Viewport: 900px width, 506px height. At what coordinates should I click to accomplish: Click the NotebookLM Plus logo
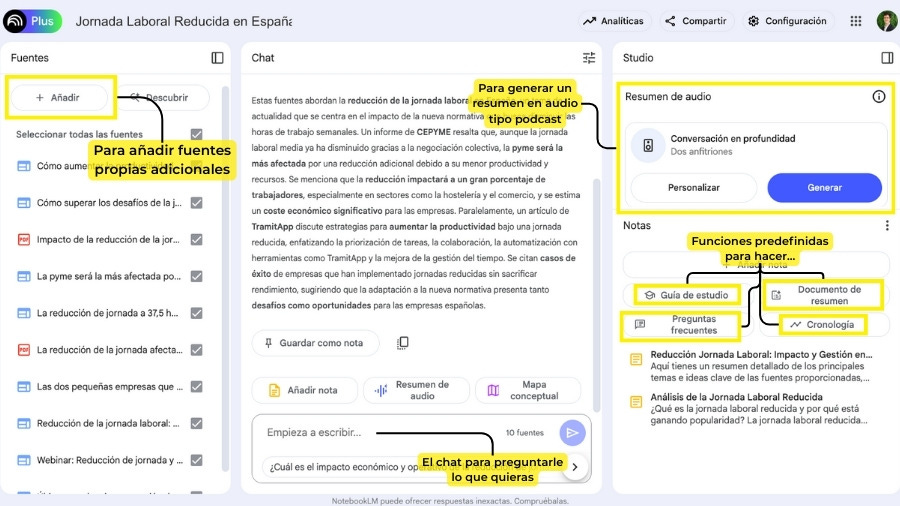click(32, 21)
